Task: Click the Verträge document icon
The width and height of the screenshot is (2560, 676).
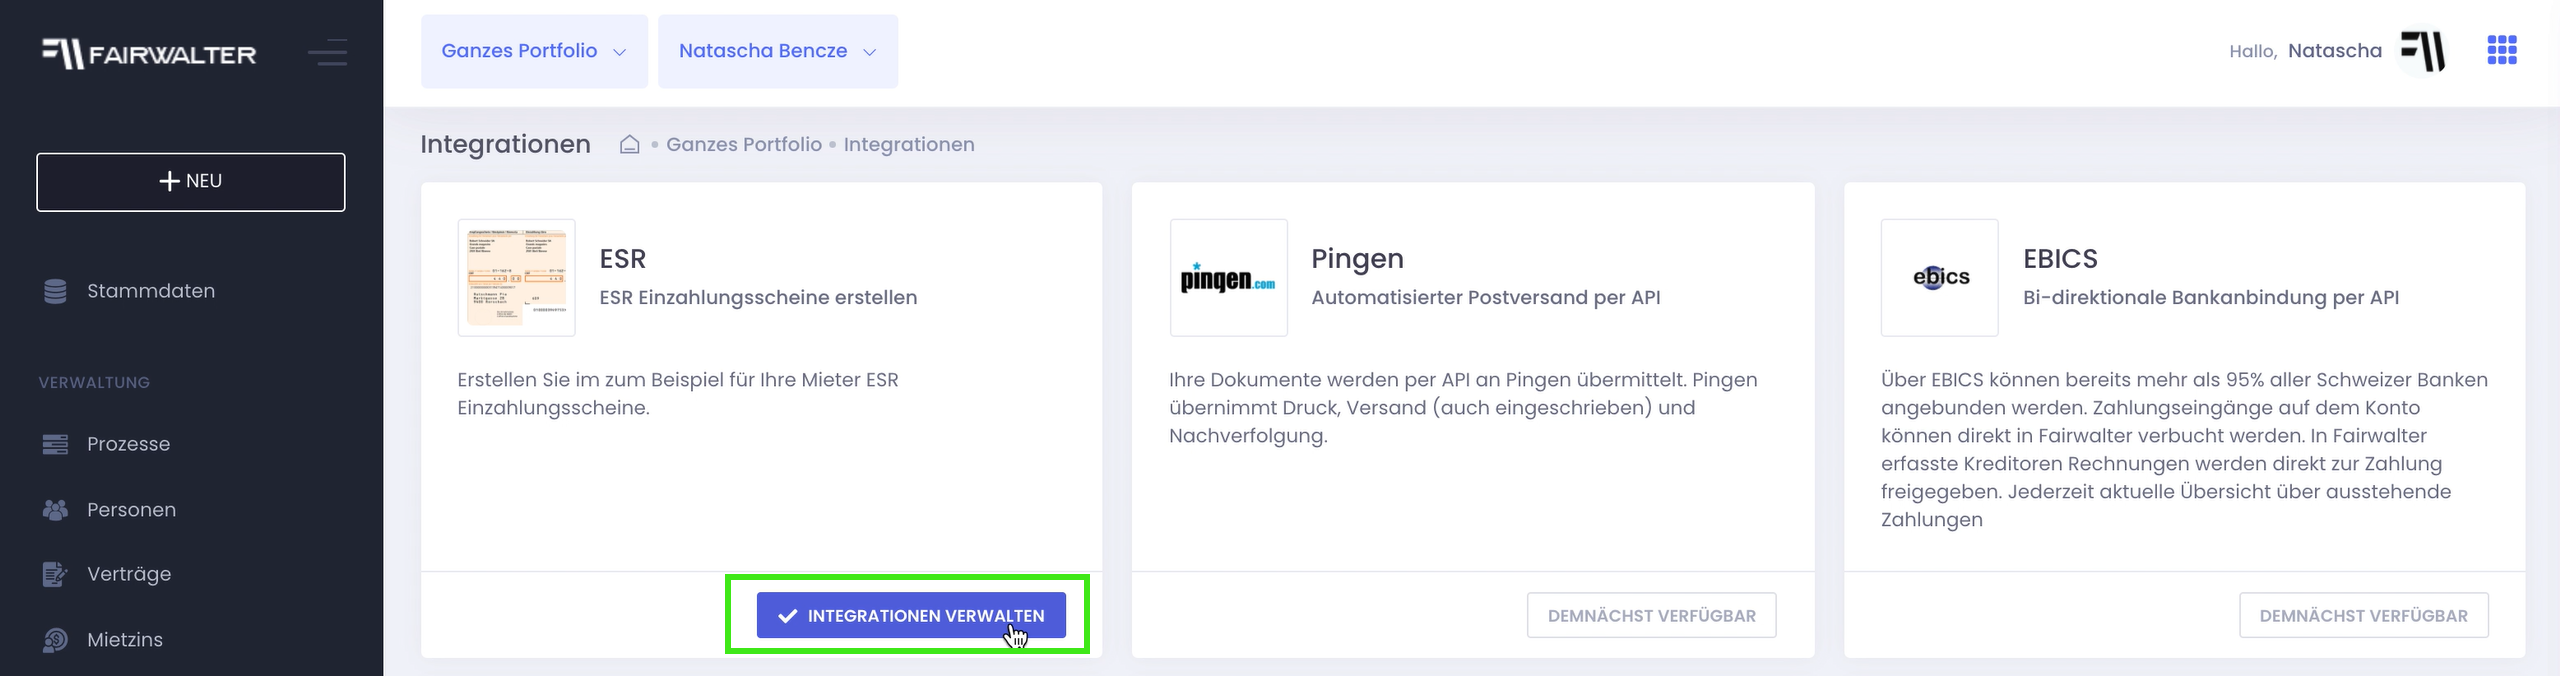Action: pos(55,574)
